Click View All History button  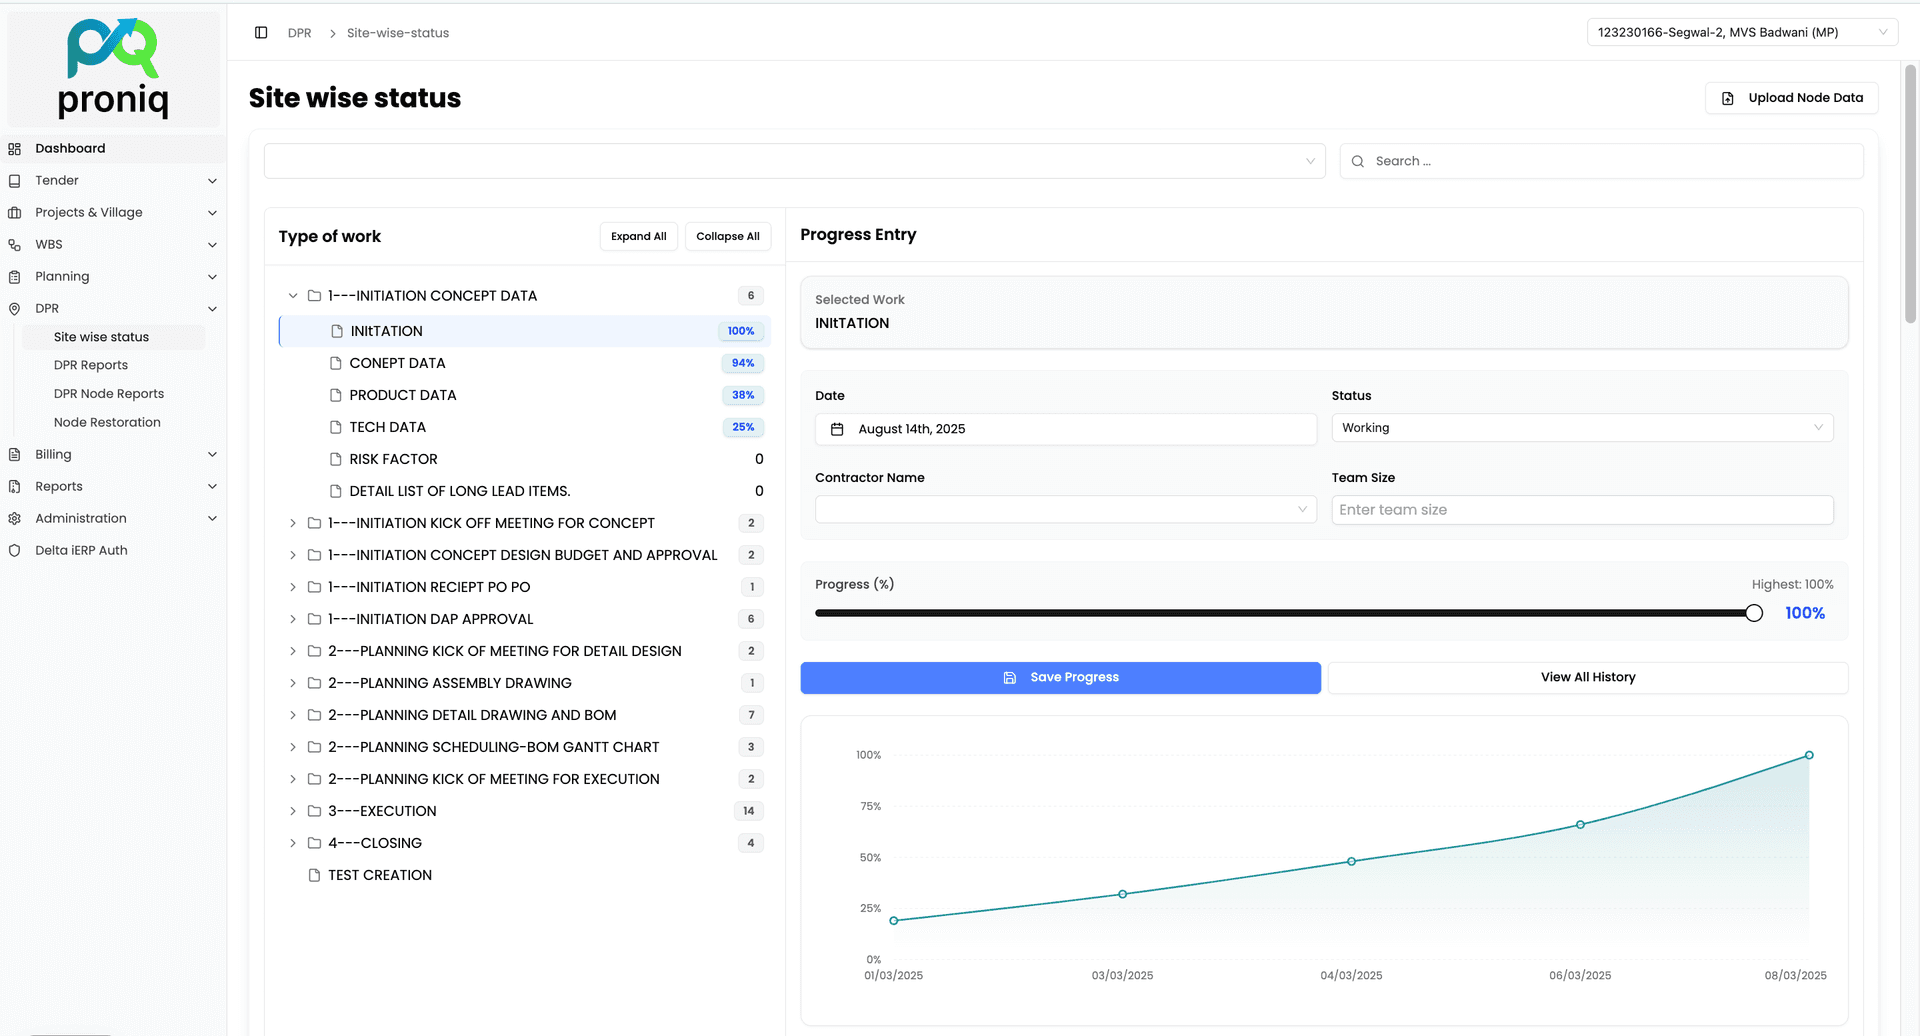1587,678
